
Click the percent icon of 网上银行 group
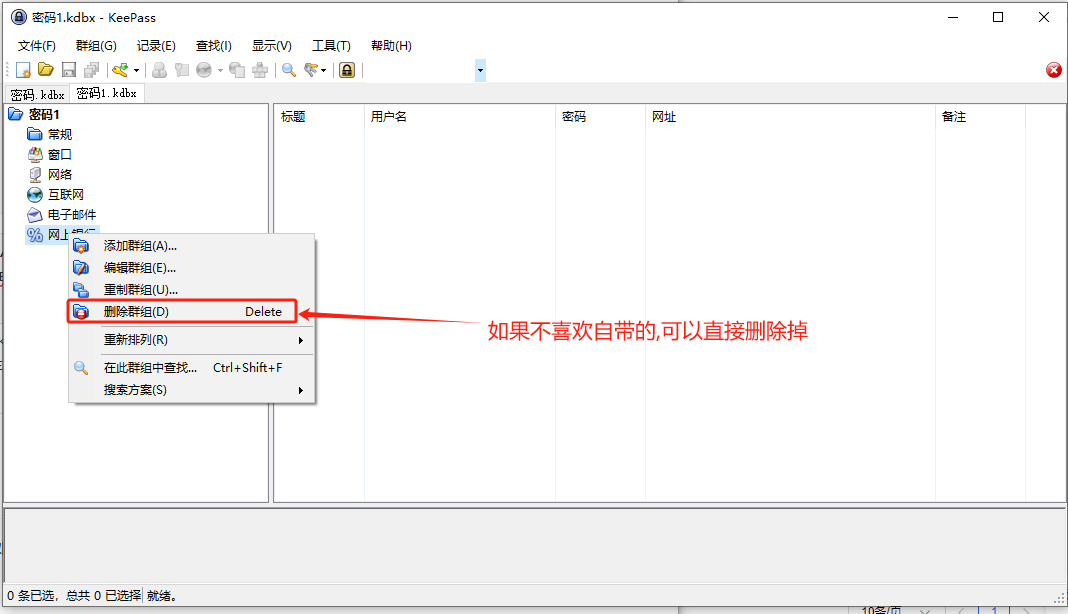[x=35, y=235]
